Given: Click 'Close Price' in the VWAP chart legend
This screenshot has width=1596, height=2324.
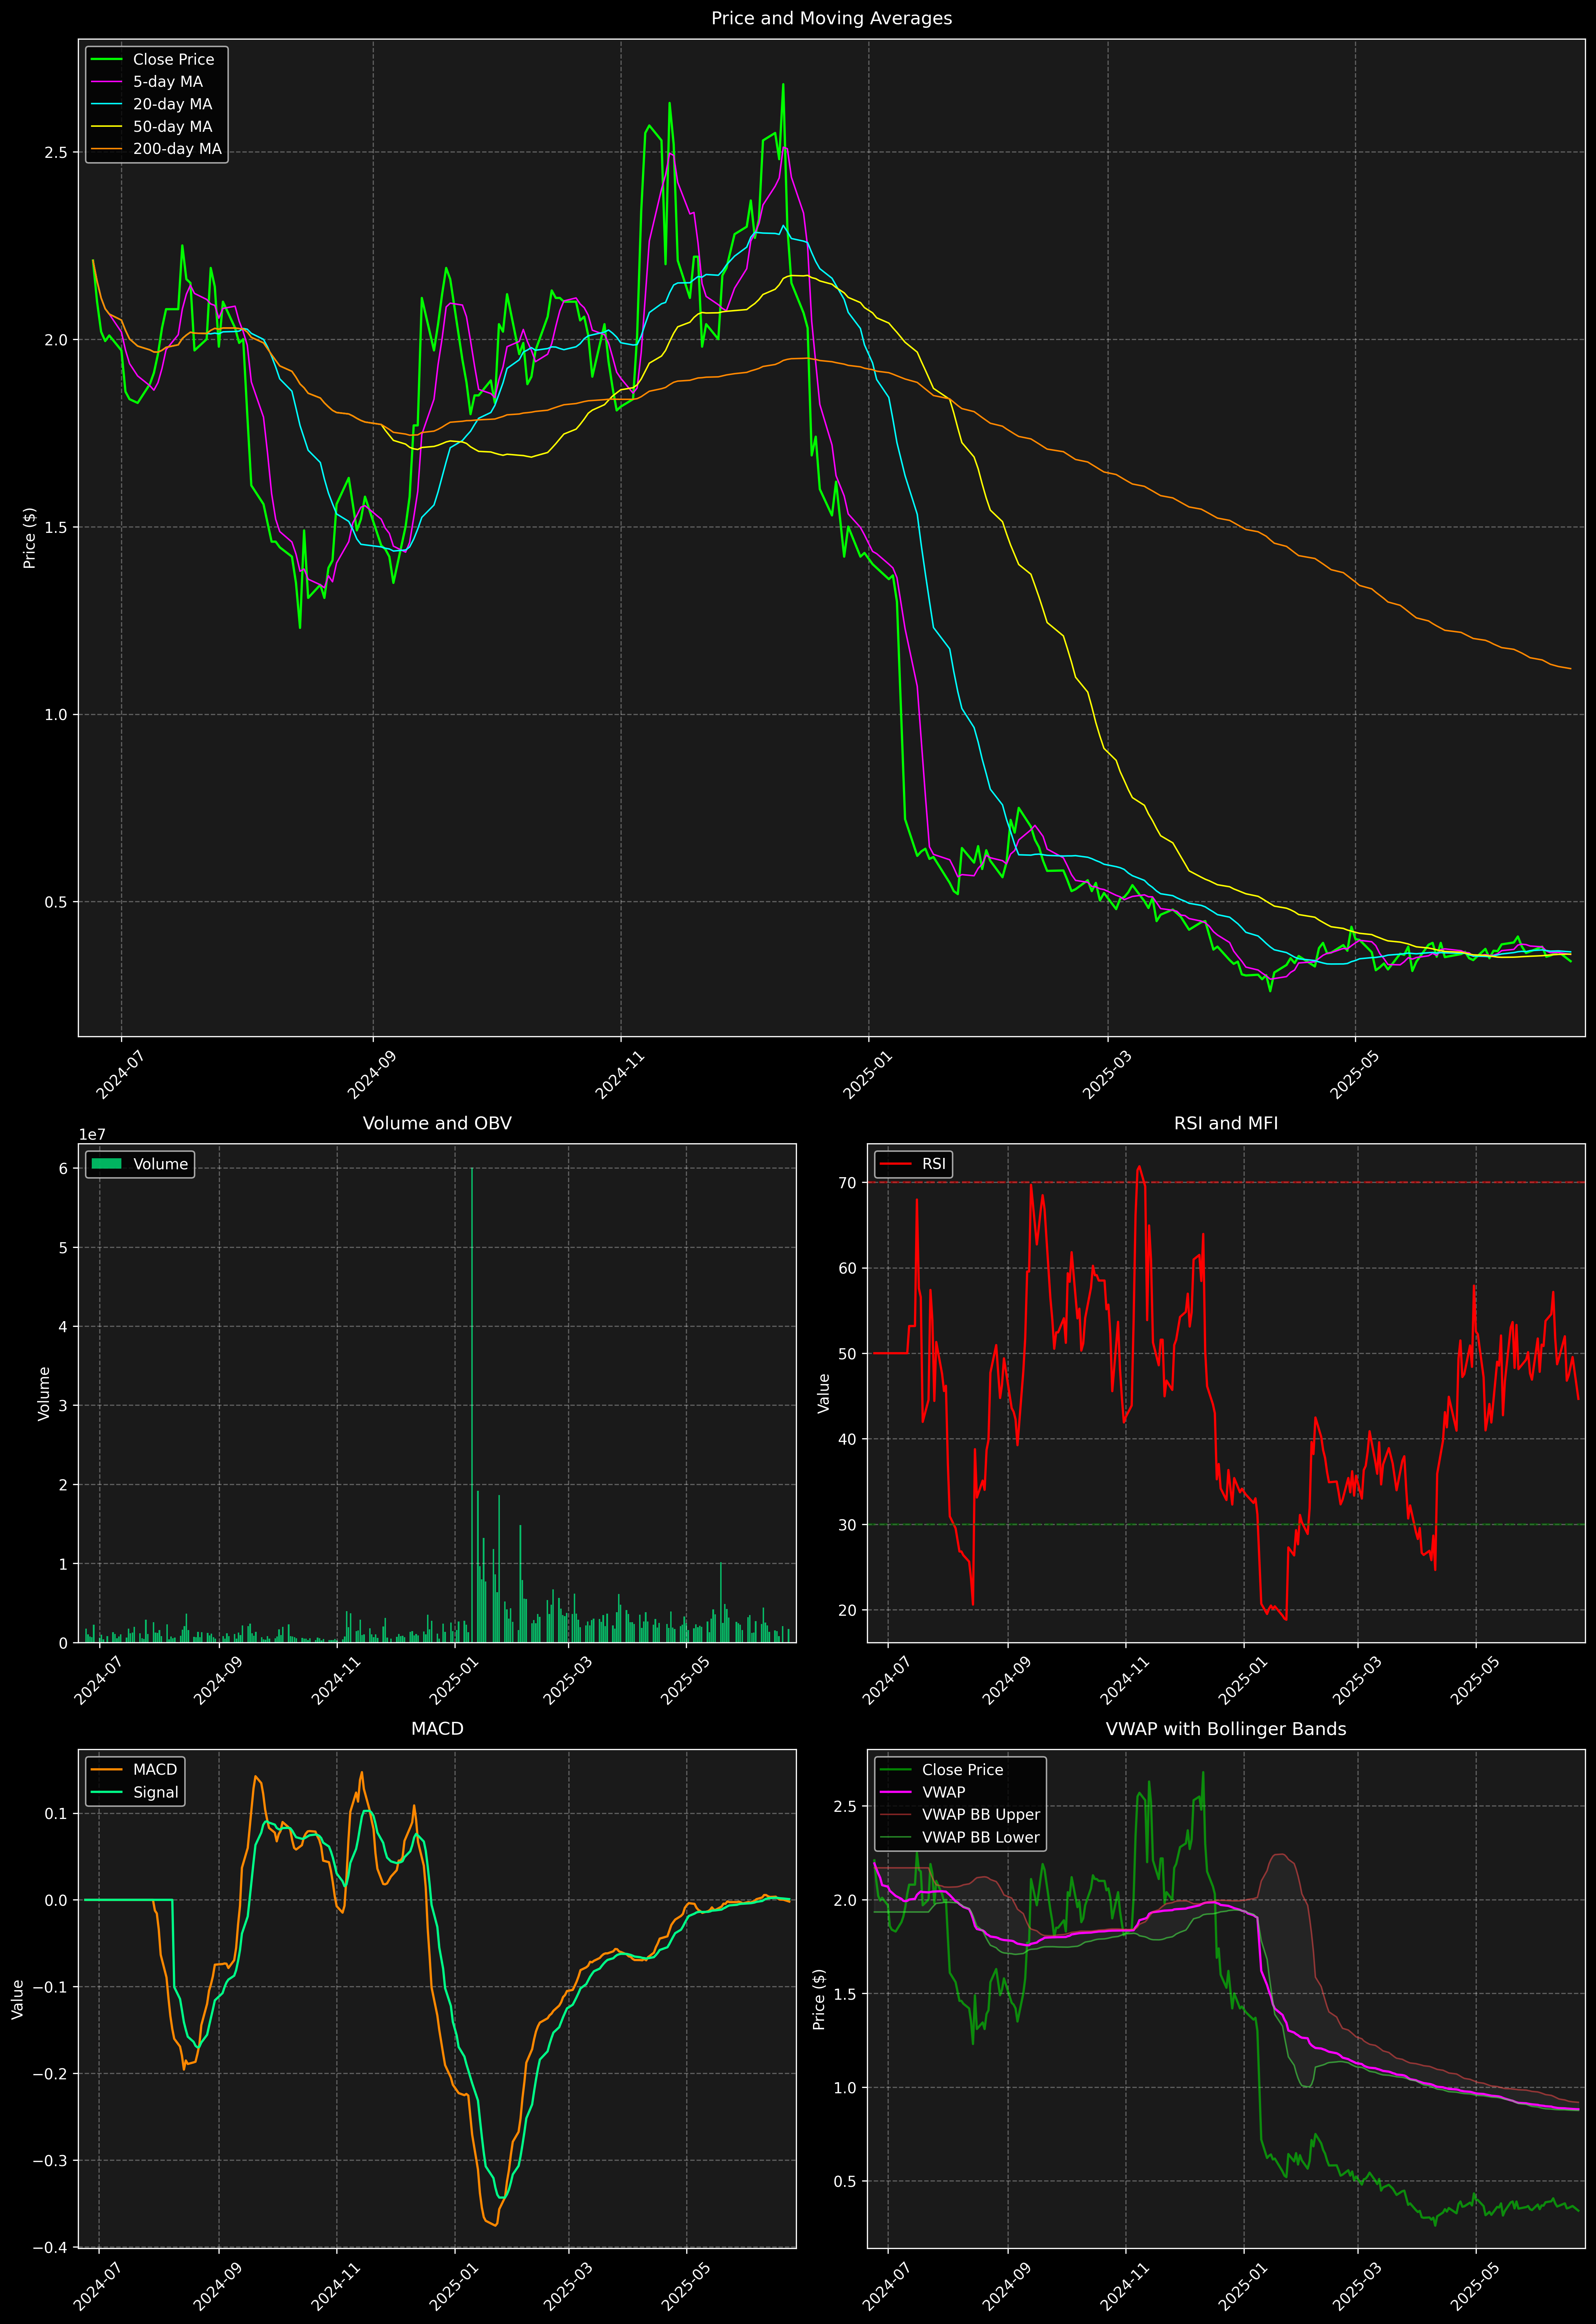Looking at the screenshot, I should [962, 1770].
